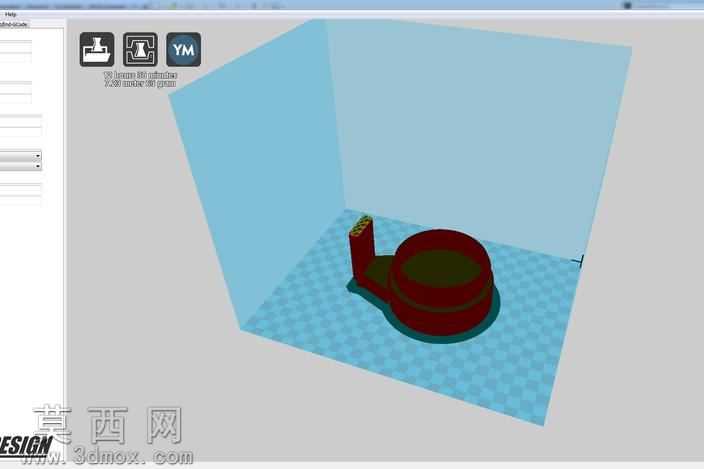The height and width of the screenshot is (469, 704).
Task: Open the Help menu
Action: click(x=10, y=15)
